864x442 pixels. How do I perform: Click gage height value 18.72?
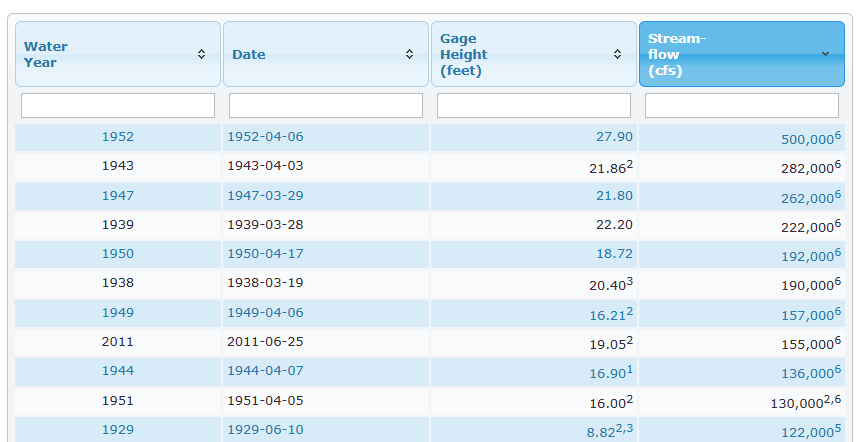click(x=614, y=254)
